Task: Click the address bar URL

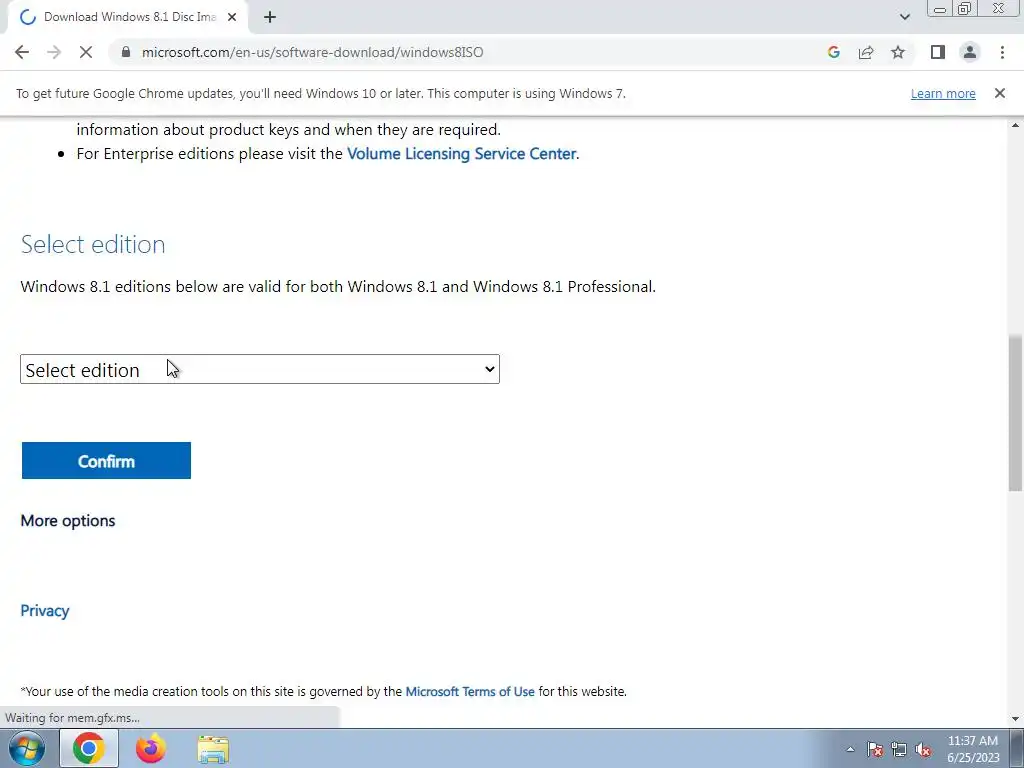Action: [x=313, y=52]
